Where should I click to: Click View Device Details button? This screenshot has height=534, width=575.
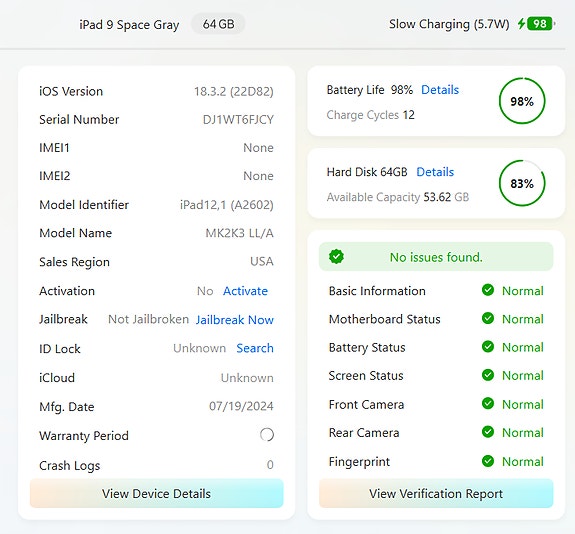[157, 493]
